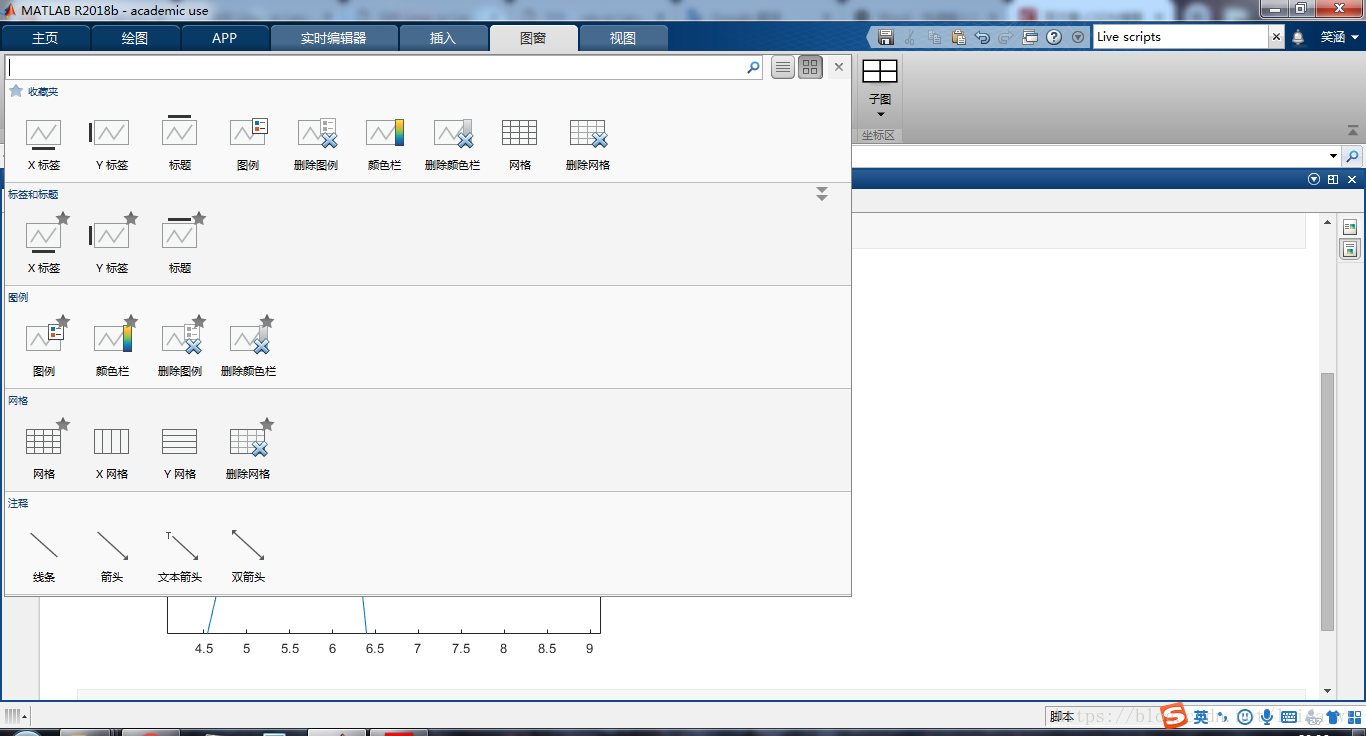Add 颜色栏 from the 收藏夹 favorites row
This screenshot has width=1366, height=736.
(384, 144)
